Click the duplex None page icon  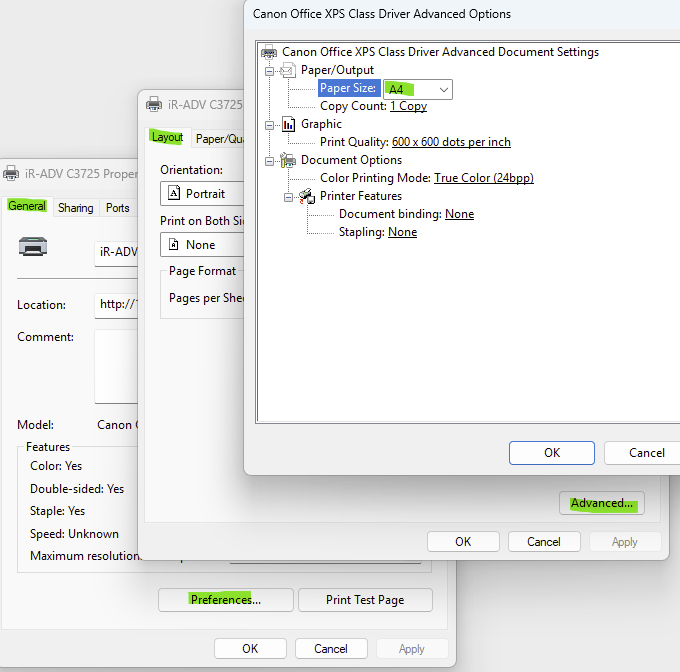[173, 245]
